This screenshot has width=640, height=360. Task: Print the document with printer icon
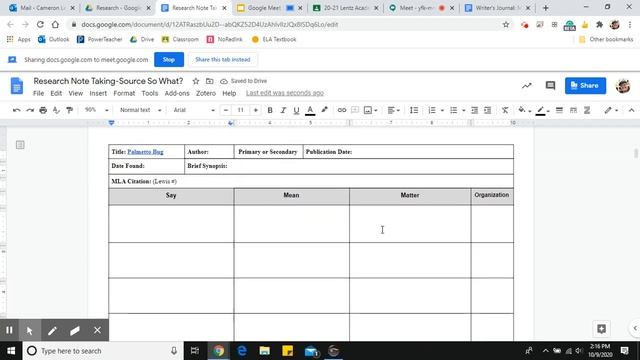pos(43,110)
